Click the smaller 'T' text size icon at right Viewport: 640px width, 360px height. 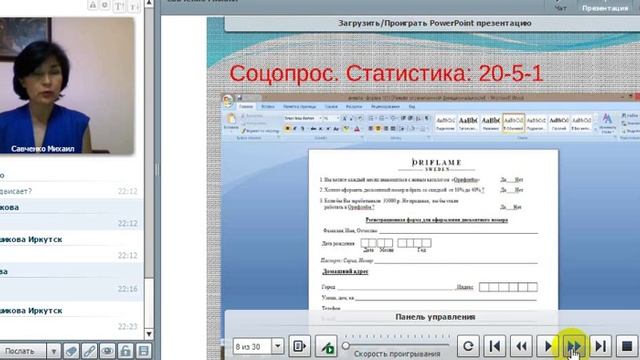coord(133,5)
